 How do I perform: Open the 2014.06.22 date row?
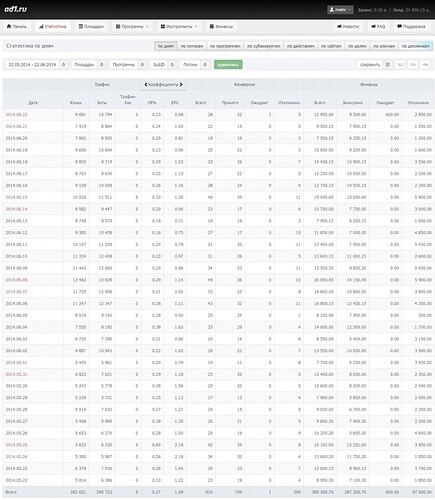click(x=16, y=115)
